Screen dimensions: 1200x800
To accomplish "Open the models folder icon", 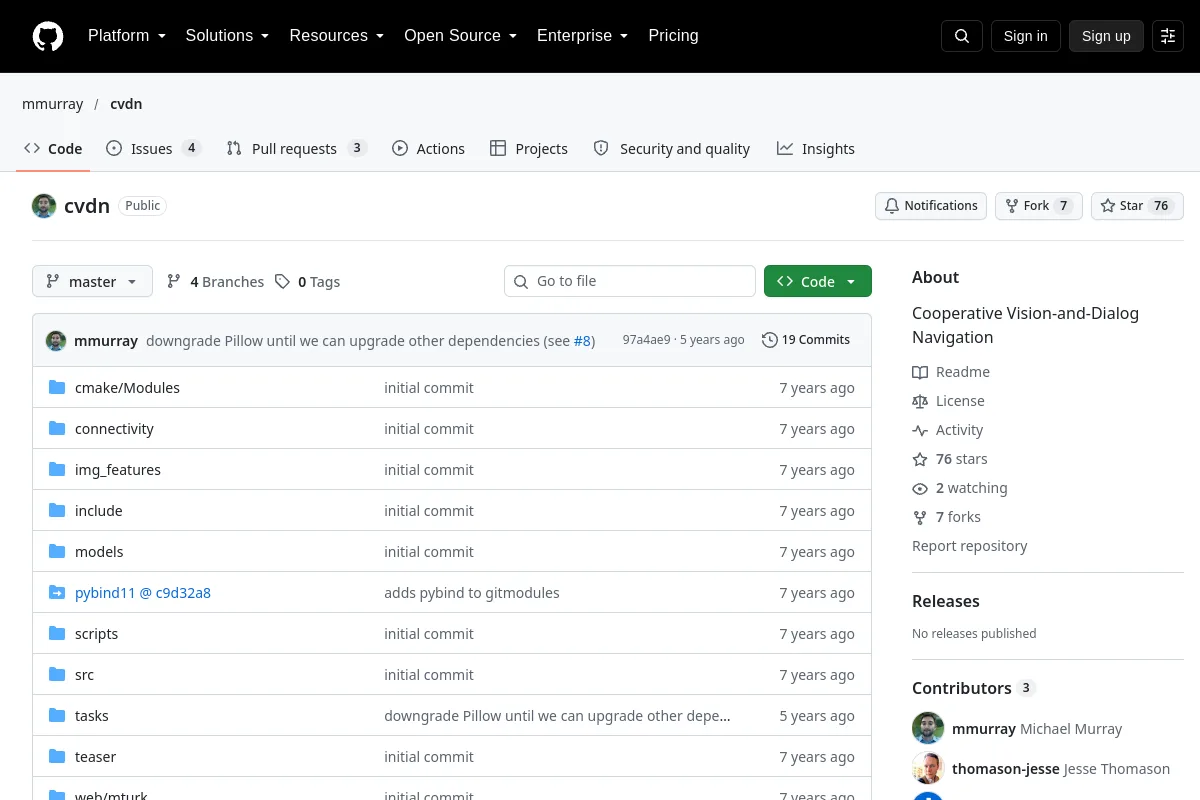I will pos(57,552).
